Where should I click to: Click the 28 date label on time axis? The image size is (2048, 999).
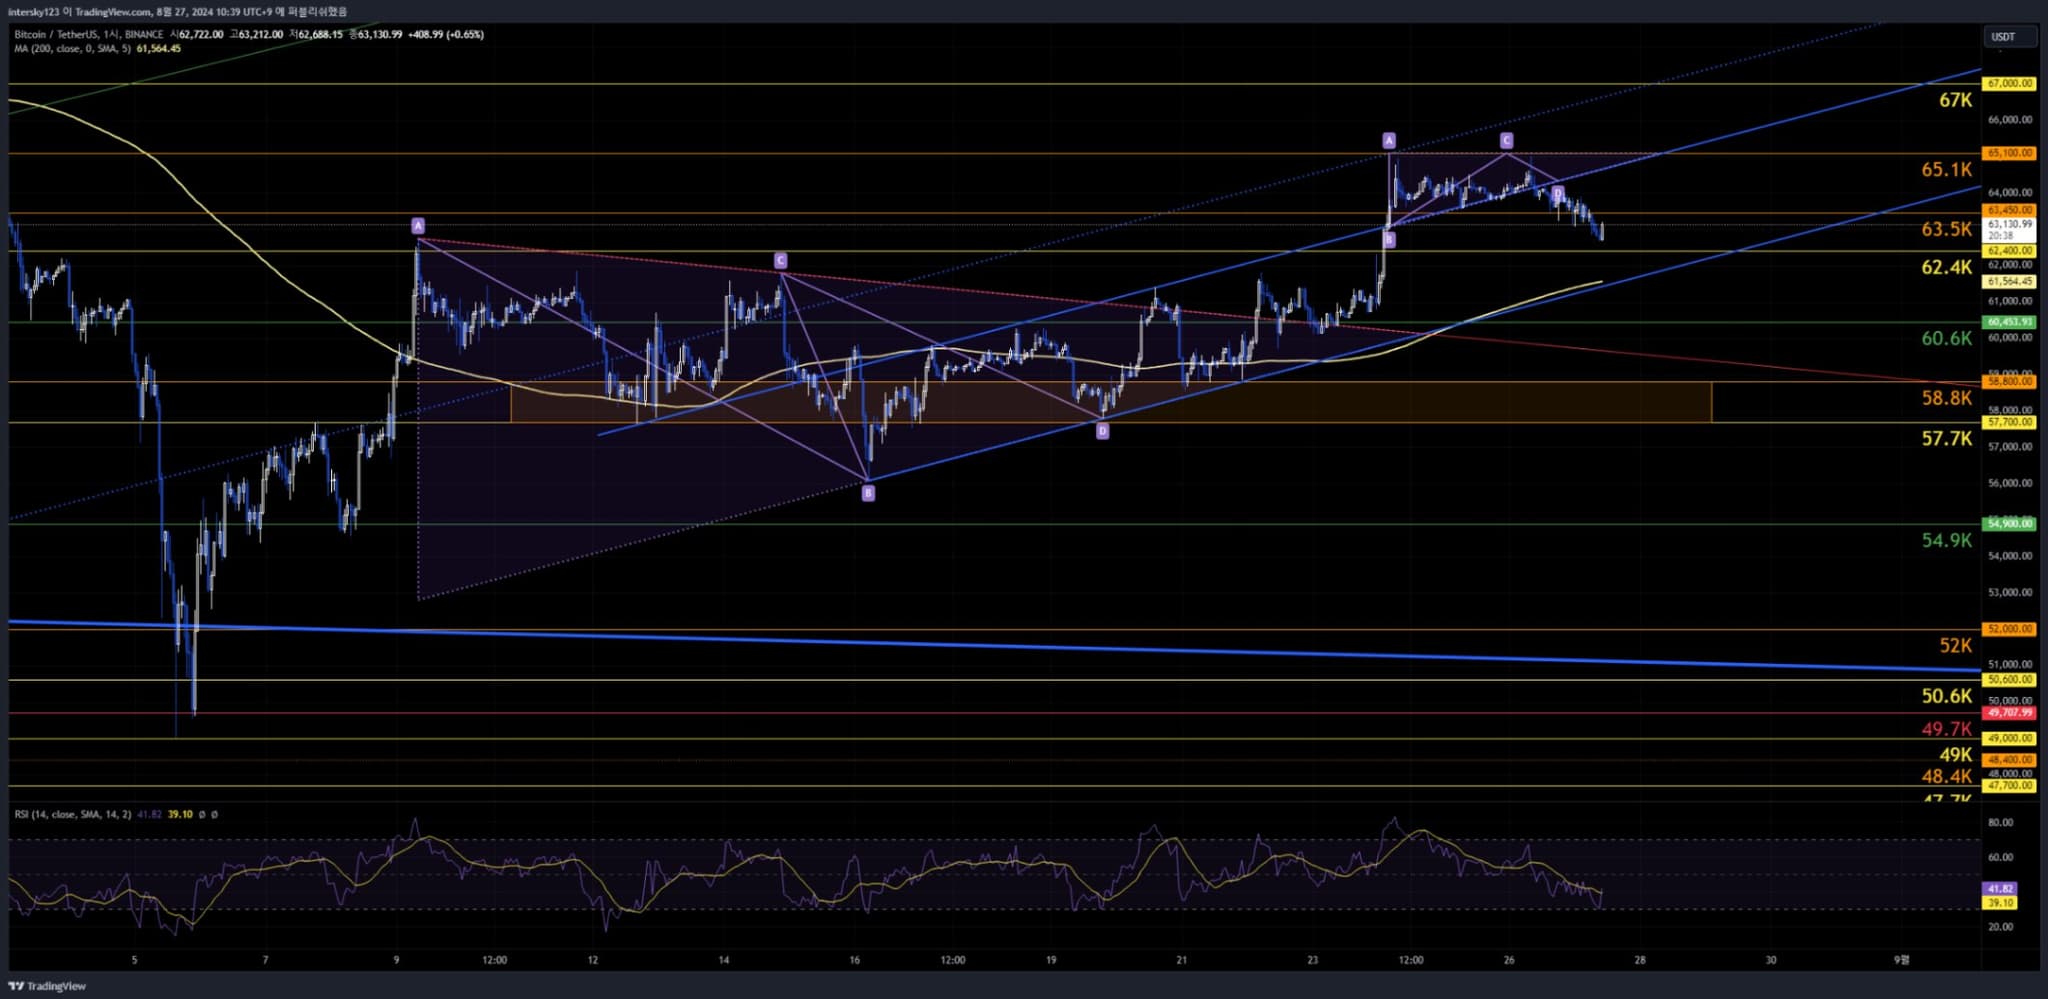(x=1640, y=960)
